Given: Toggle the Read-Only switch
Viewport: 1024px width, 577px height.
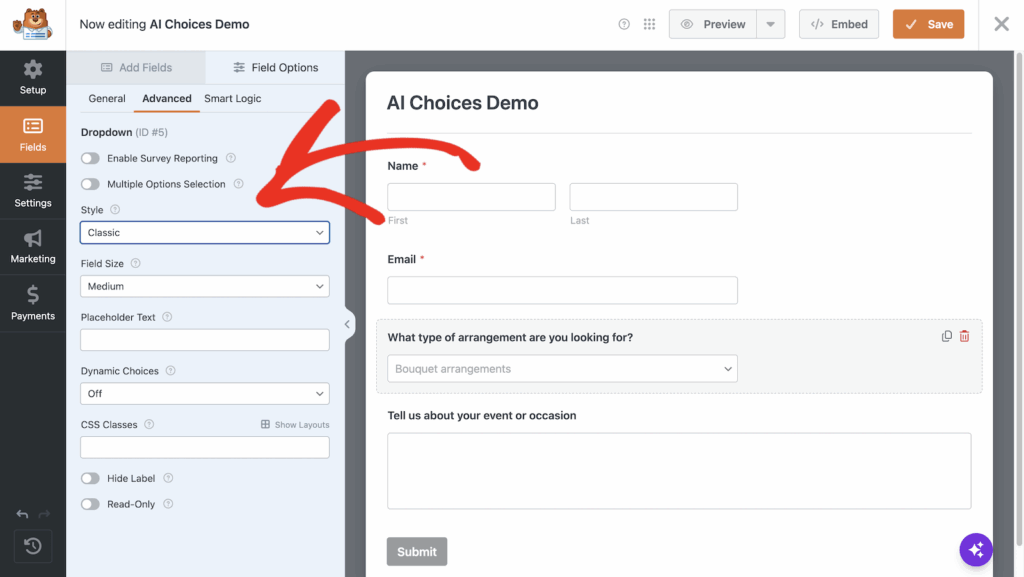Looking at the screenshot, I should click(x=90, y=504).
